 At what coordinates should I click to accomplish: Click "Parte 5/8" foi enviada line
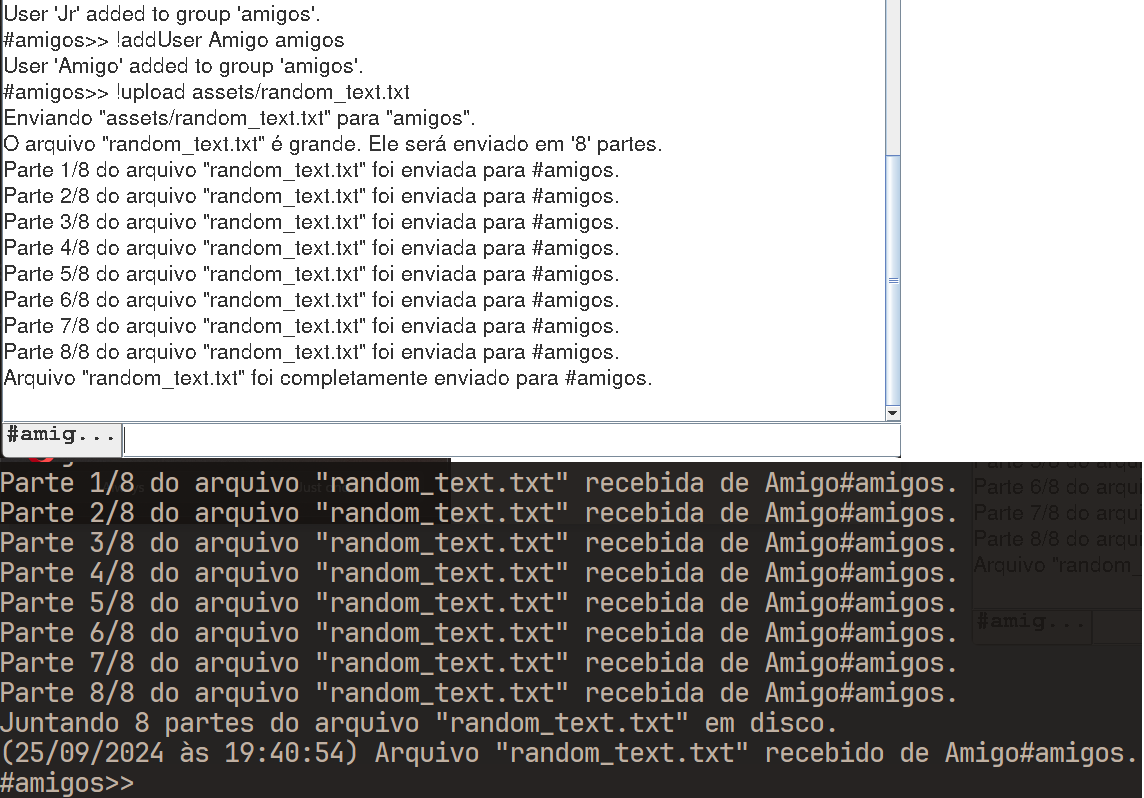pos(312,274)
